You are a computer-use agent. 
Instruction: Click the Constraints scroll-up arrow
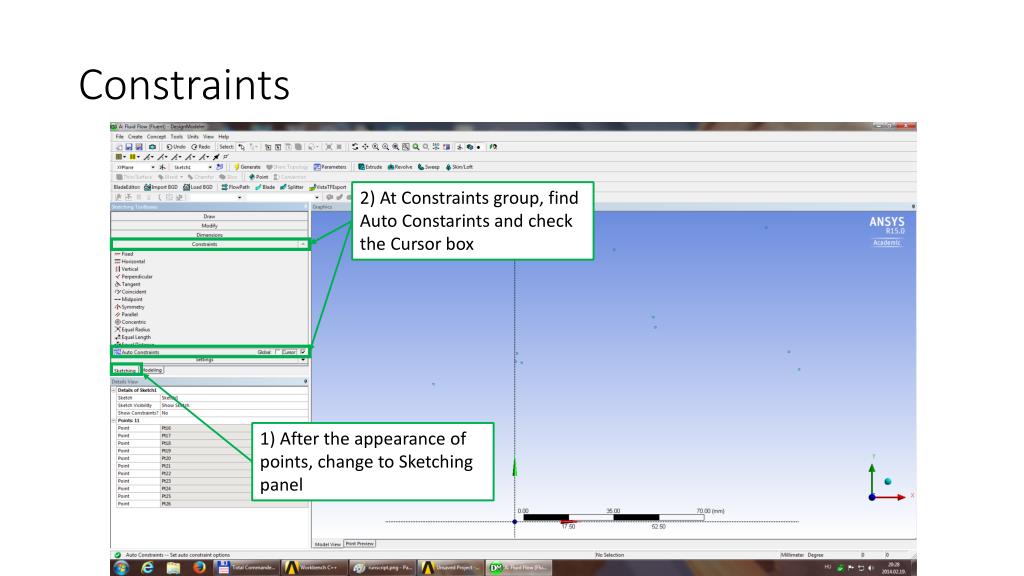pos(302,244)
